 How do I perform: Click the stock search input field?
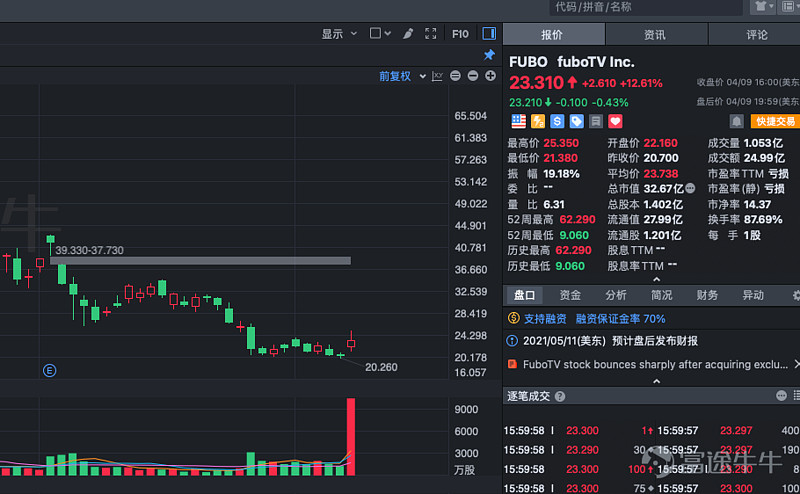coord(645,7)
